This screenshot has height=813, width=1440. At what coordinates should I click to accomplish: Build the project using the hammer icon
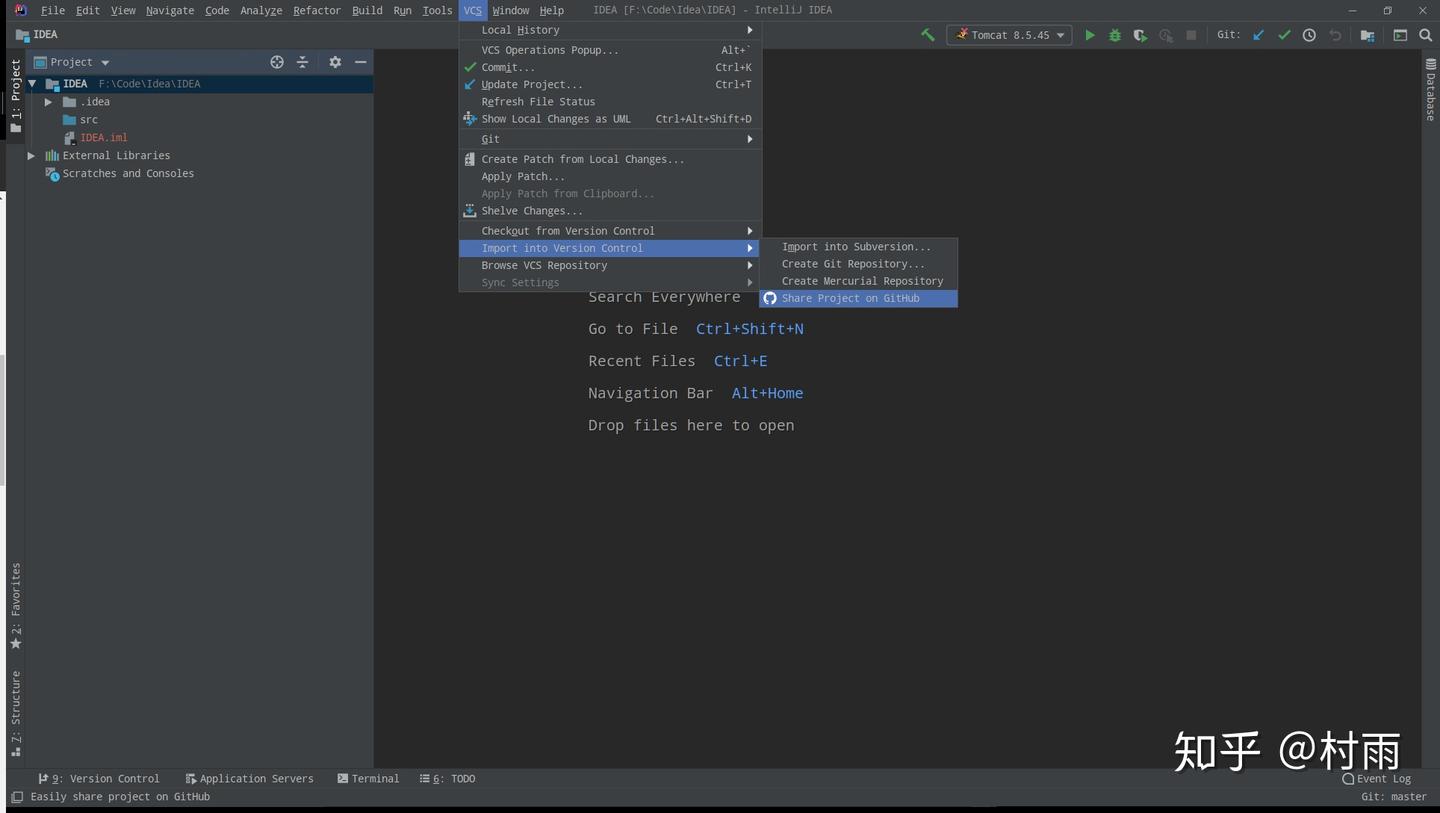[x=927, y=35]
